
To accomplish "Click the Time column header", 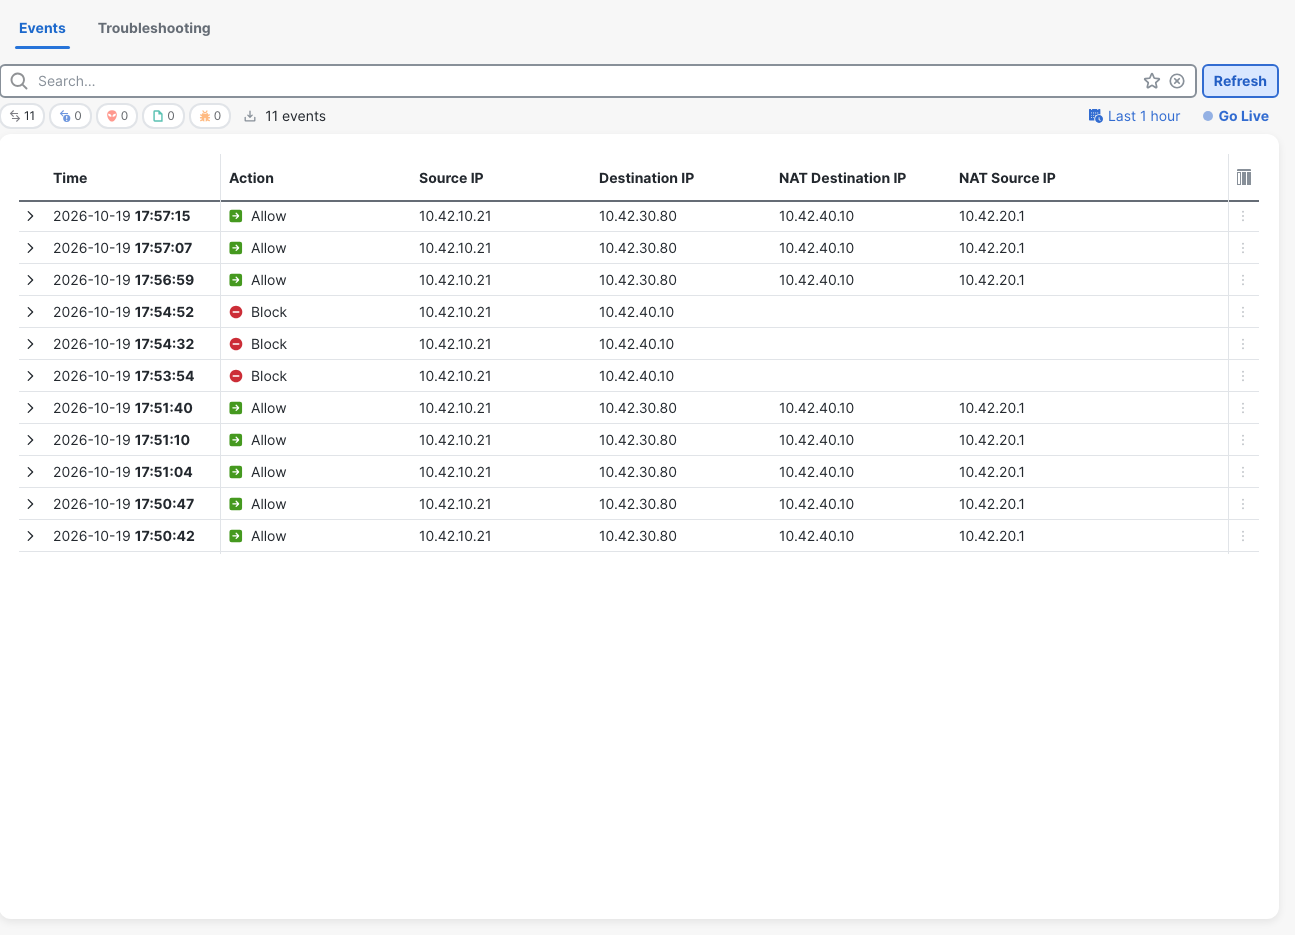I will (70, 178).
